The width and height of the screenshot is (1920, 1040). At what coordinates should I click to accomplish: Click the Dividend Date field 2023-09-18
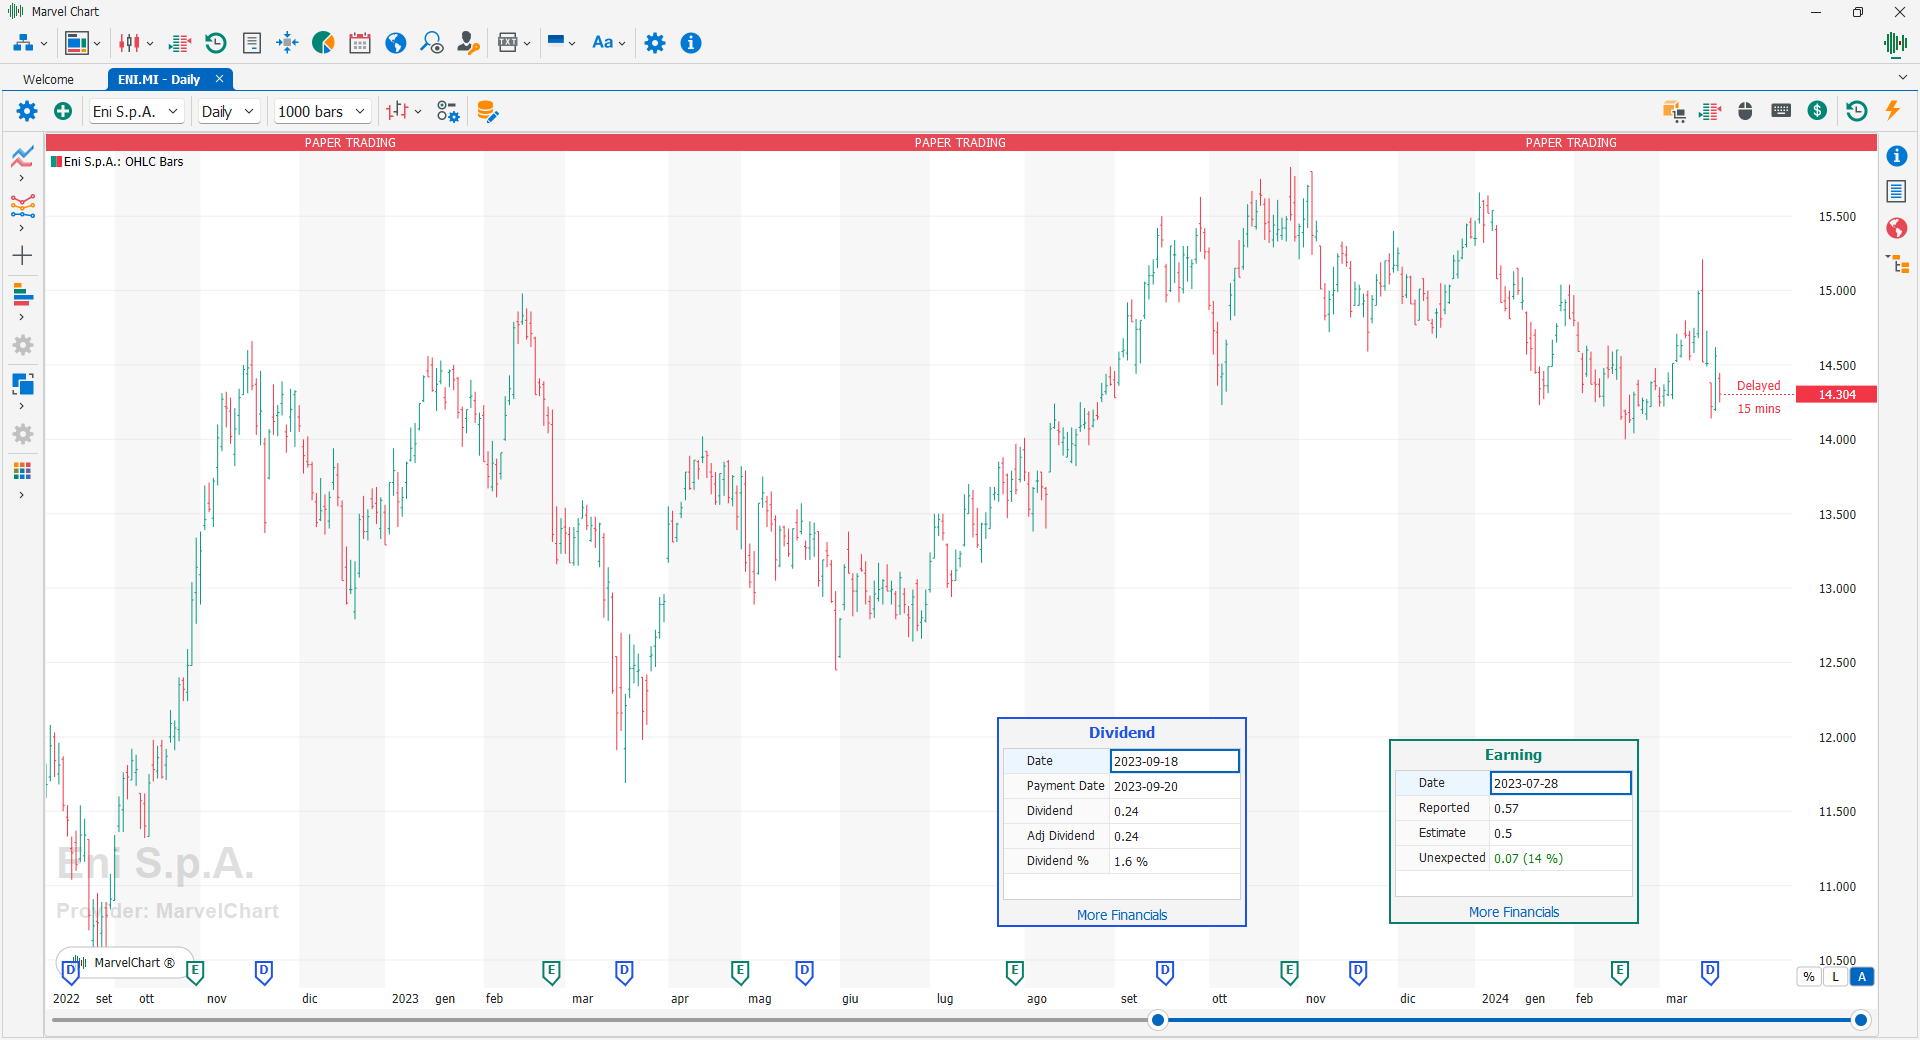[x=1174, y=761]
